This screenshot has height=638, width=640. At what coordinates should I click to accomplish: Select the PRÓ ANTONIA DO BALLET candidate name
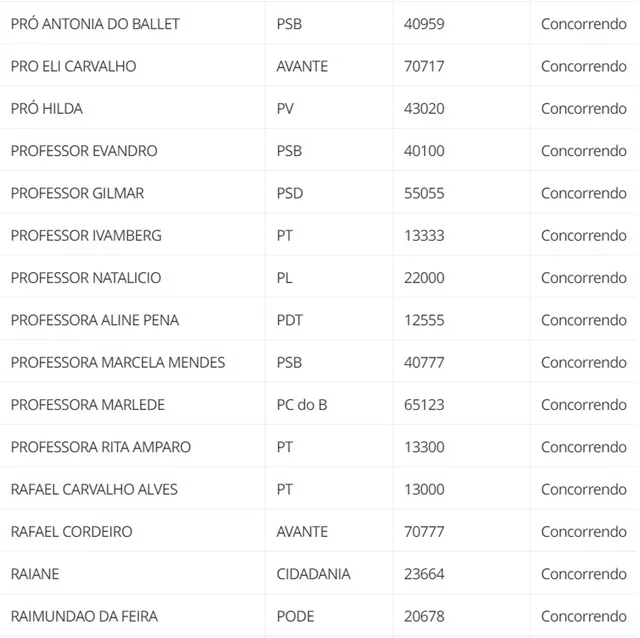(95, 24)
